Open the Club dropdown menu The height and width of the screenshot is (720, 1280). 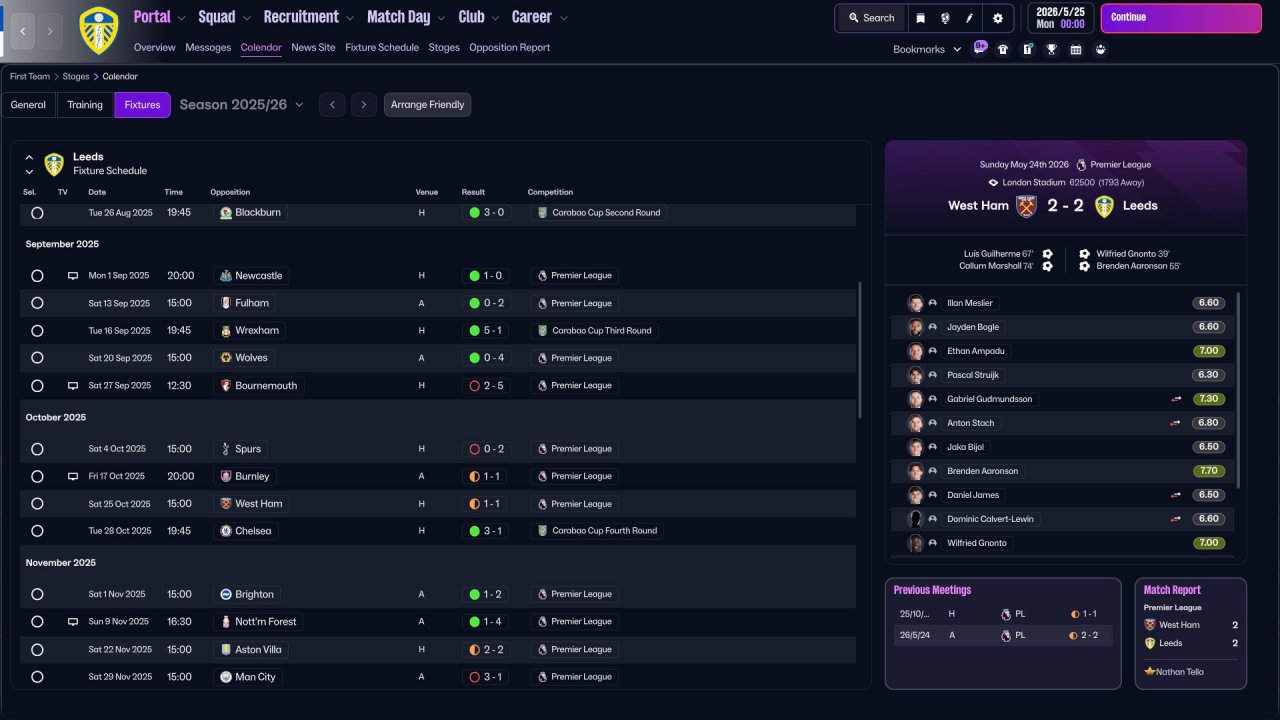point(479,17)
